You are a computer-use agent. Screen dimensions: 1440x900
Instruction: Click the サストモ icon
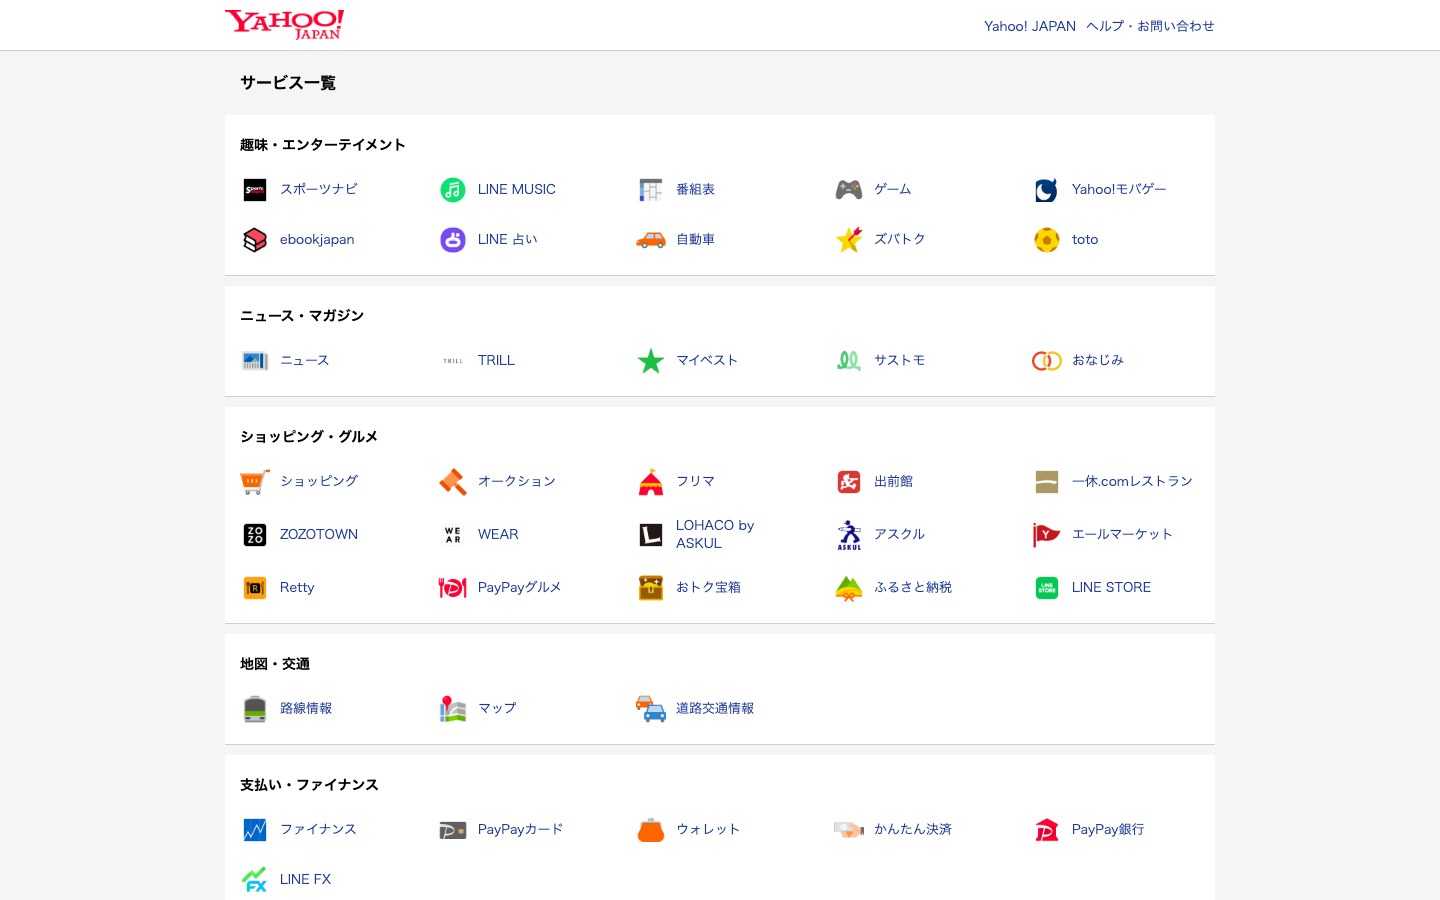point(849,361)
